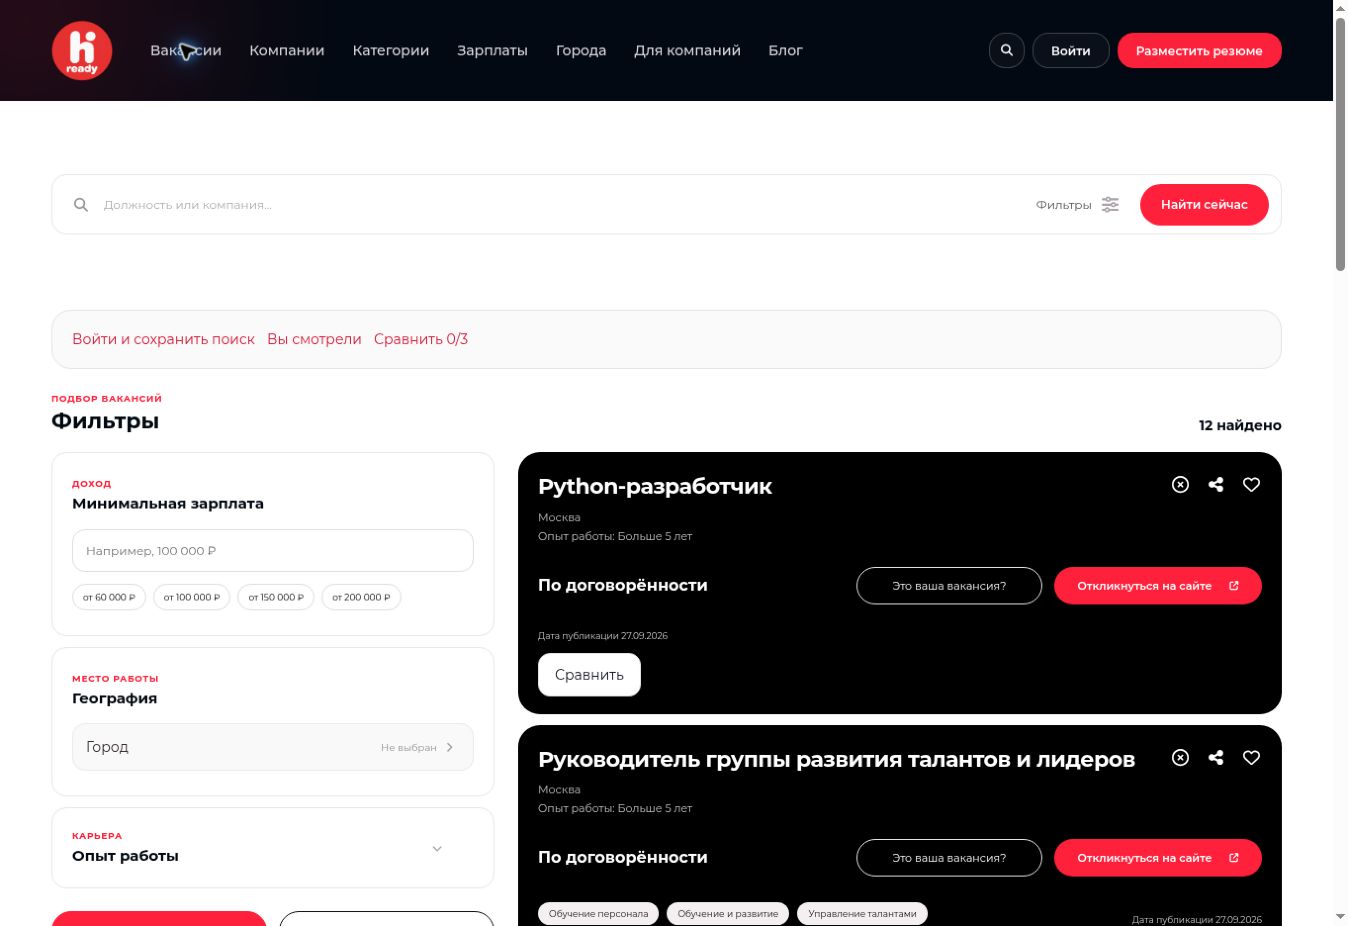
Task: Share the Руководитель группы vacancy
Action: [x=1216, y=758]
